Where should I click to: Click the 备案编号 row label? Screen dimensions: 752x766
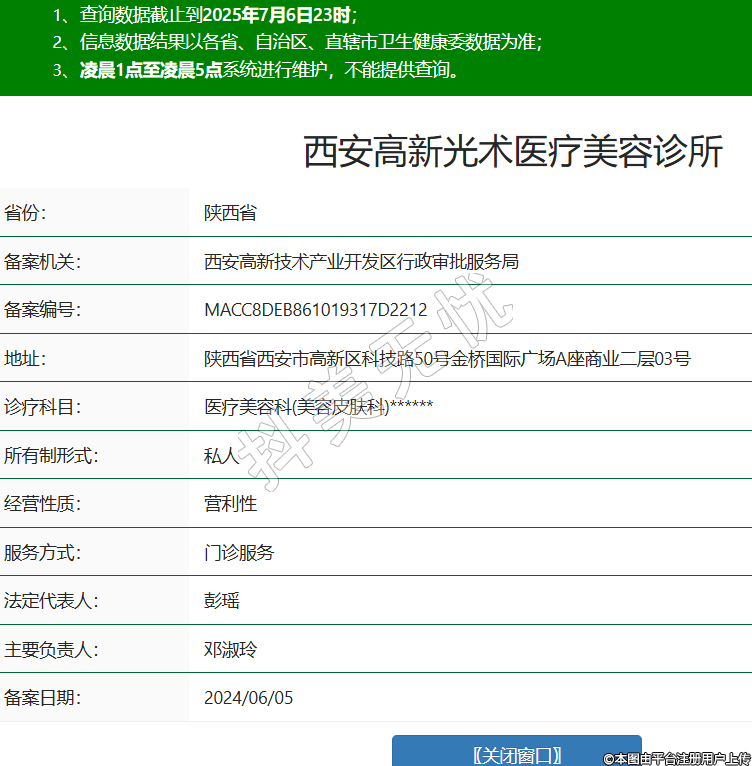[x=42, y=310]
